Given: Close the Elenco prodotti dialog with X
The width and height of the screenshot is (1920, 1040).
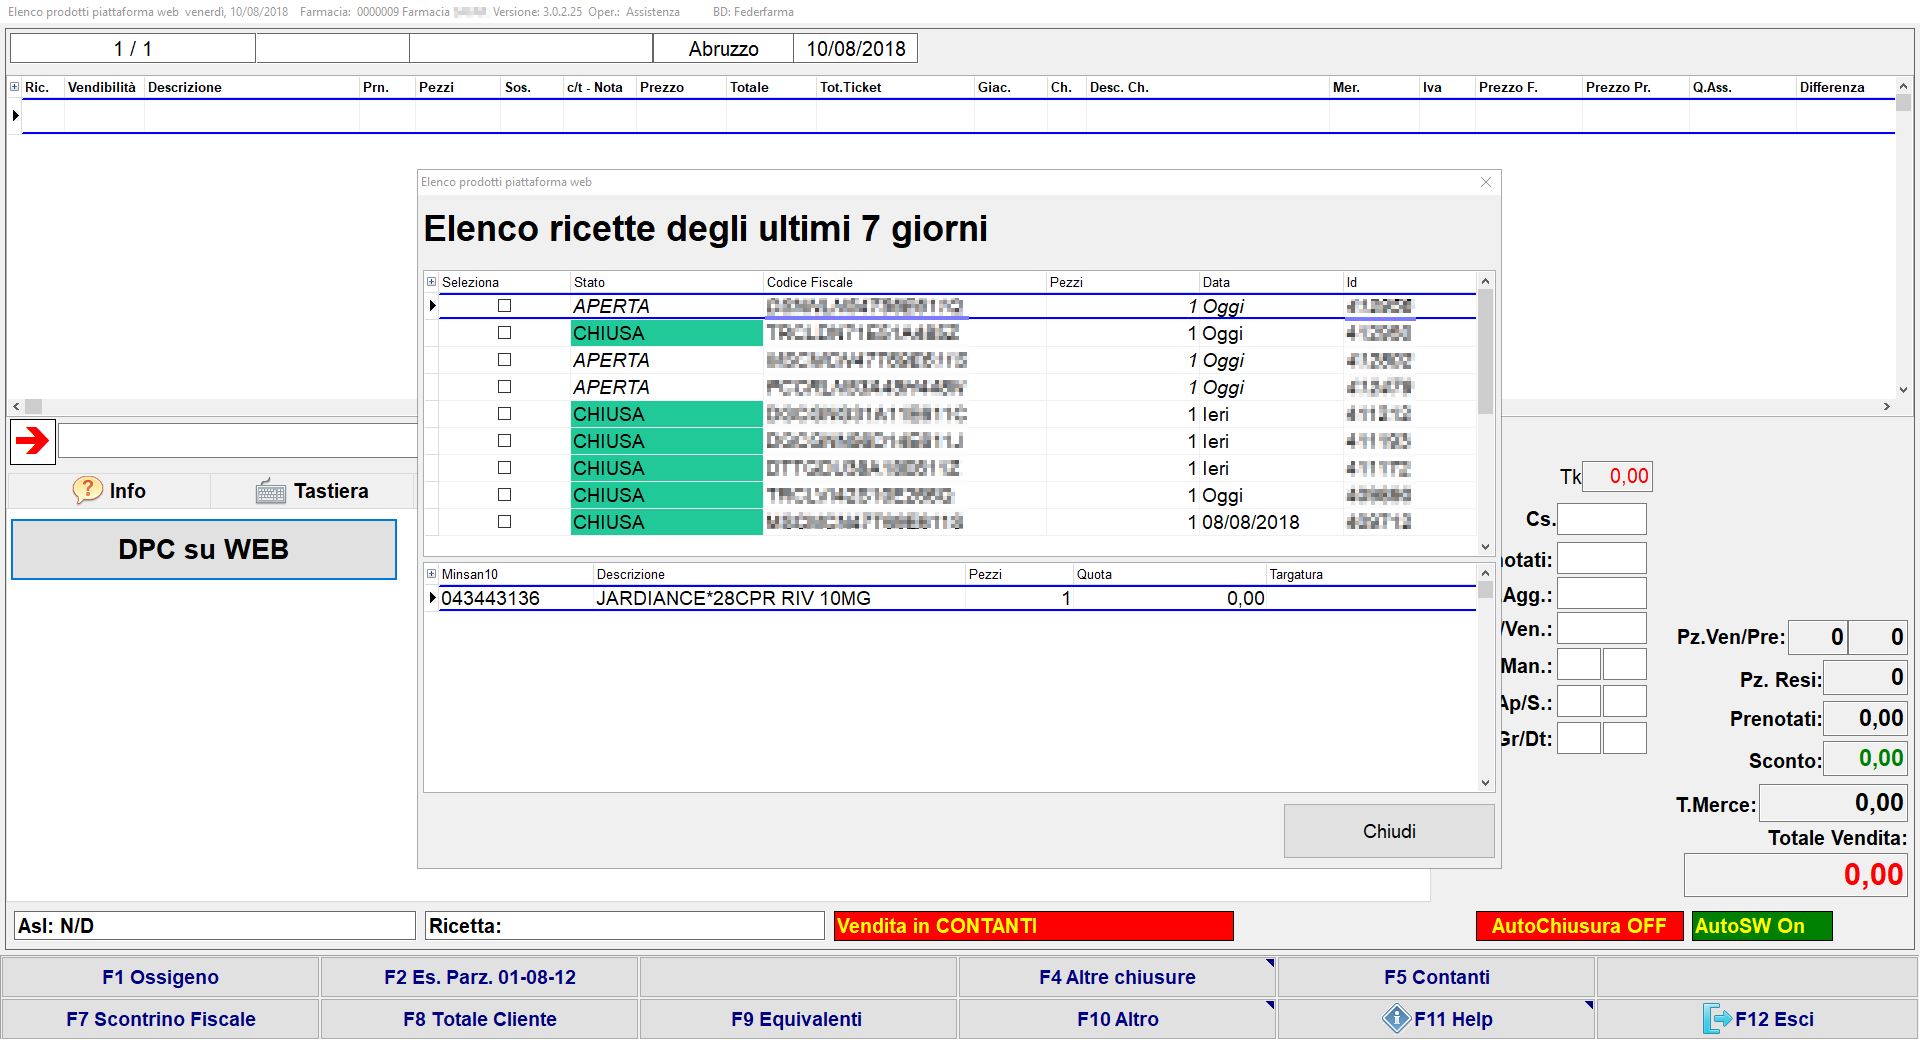Looking at the screenshot, I should click(x=1485, y=182).
